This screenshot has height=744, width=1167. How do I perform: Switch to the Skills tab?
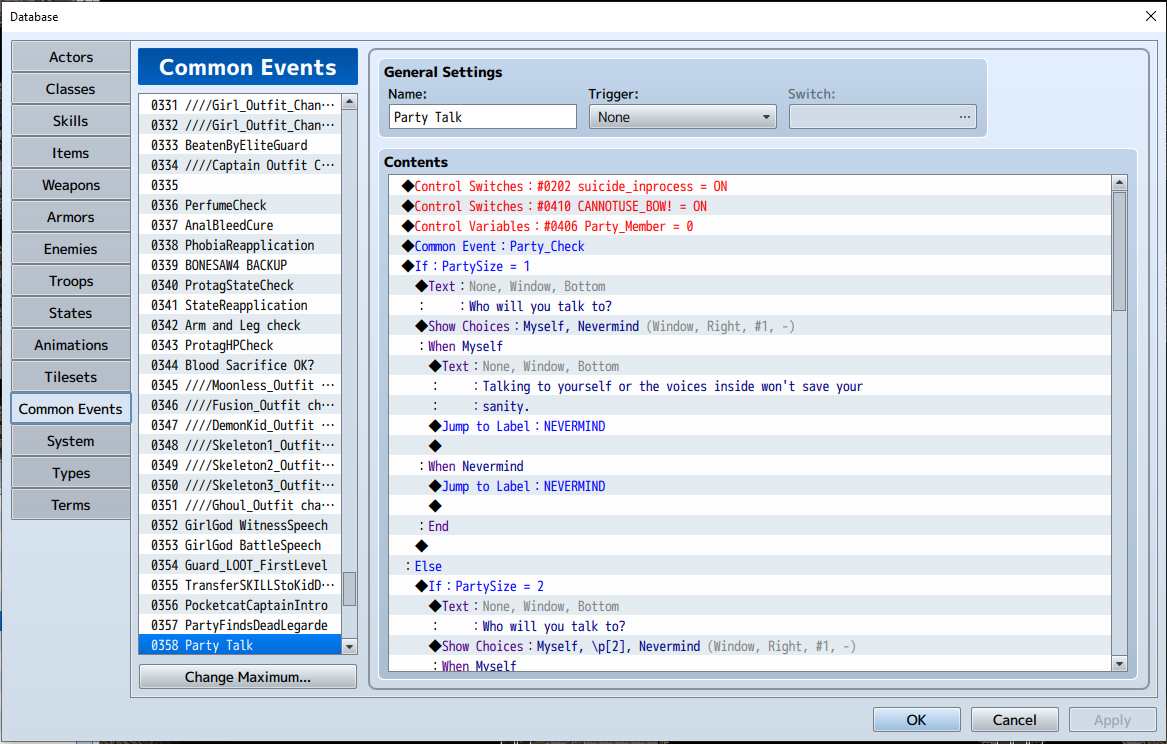[71, 121]
